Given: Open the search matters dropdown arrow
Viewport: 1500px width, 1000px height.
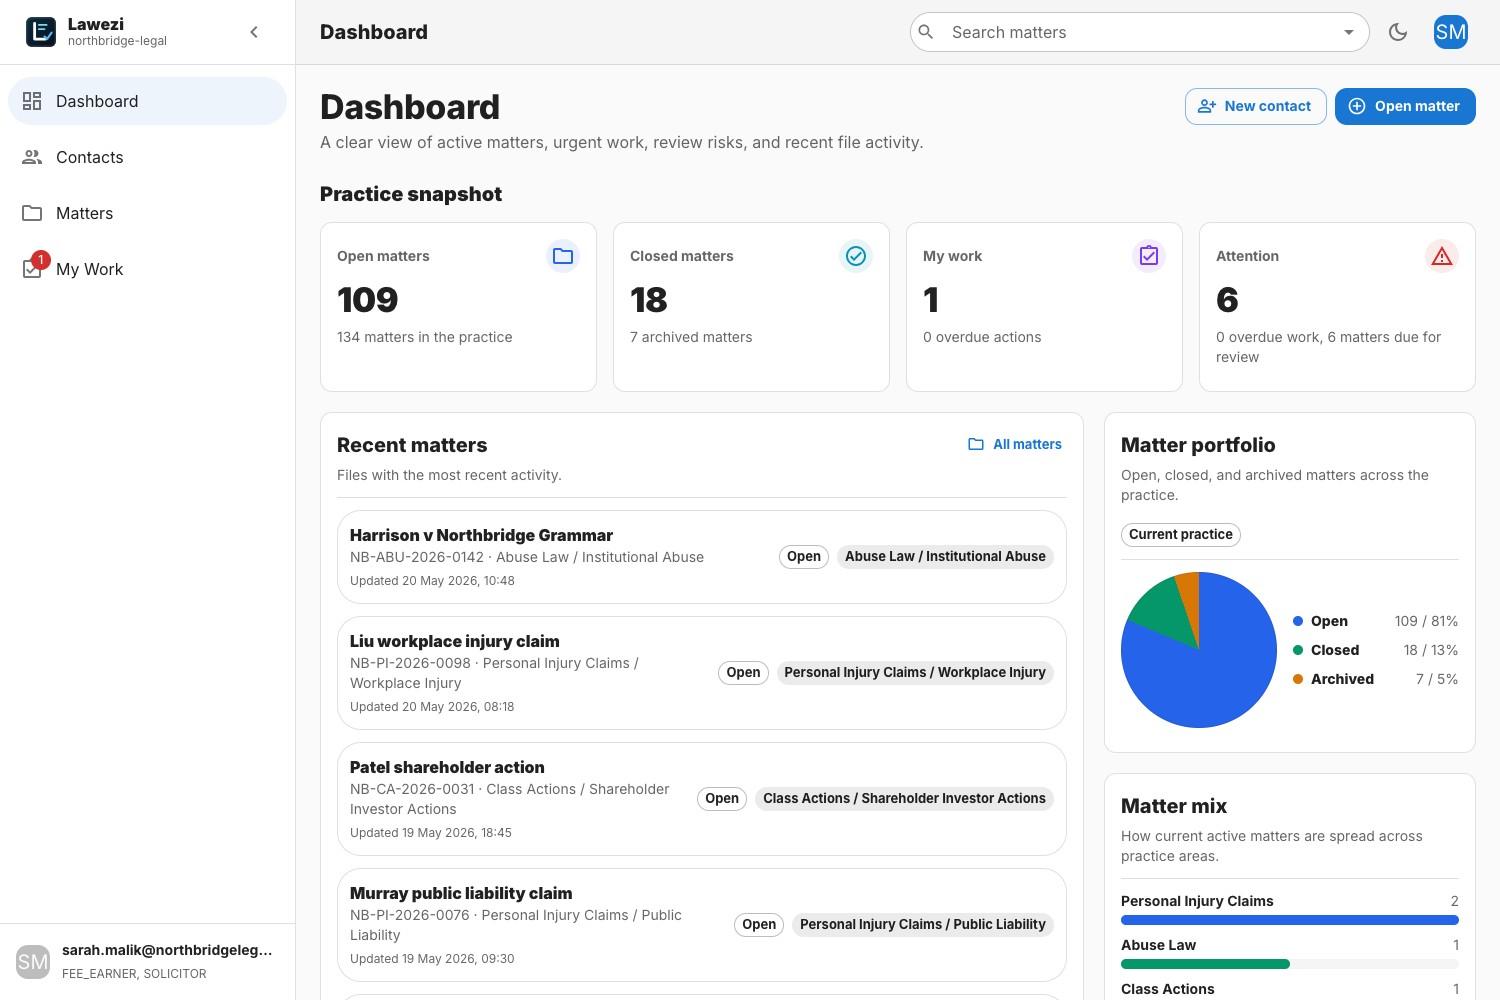Looking at the screenshot, I should (1348, 32).
